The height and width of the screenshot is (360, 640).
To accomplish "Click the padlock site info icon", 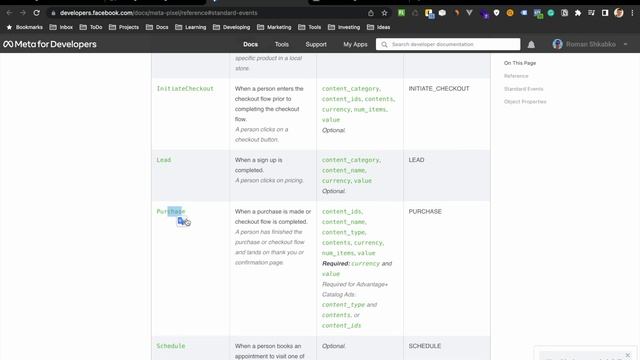I will [x=53, y=13].
